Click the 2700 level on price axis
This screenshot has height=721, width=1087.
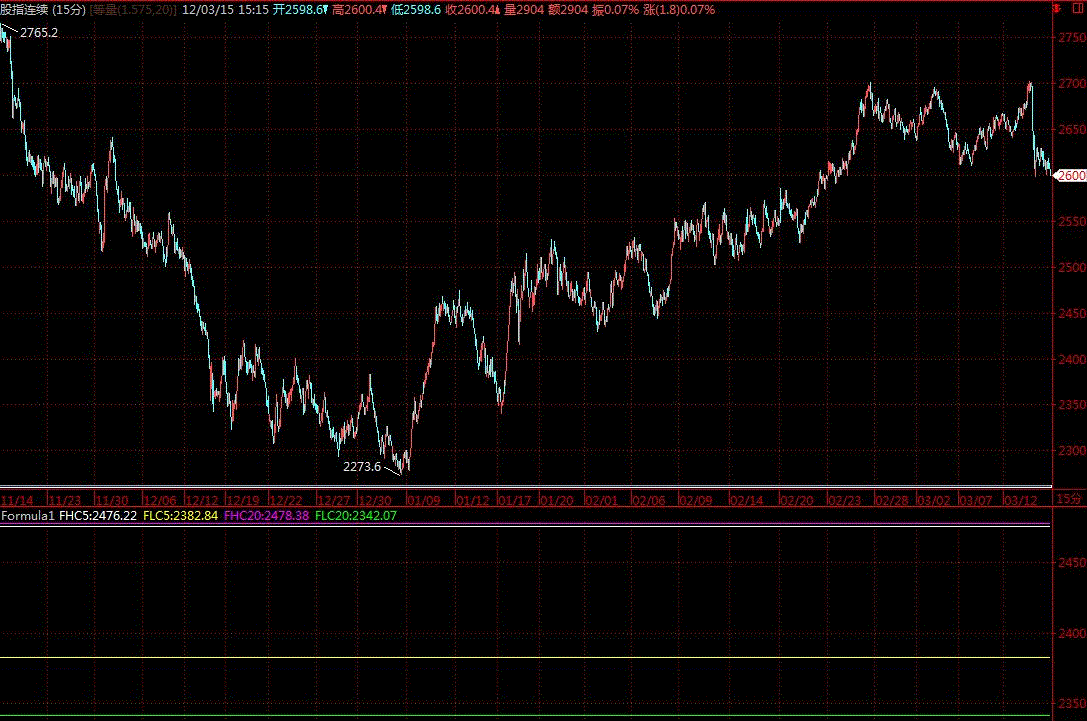(1070, 84)
